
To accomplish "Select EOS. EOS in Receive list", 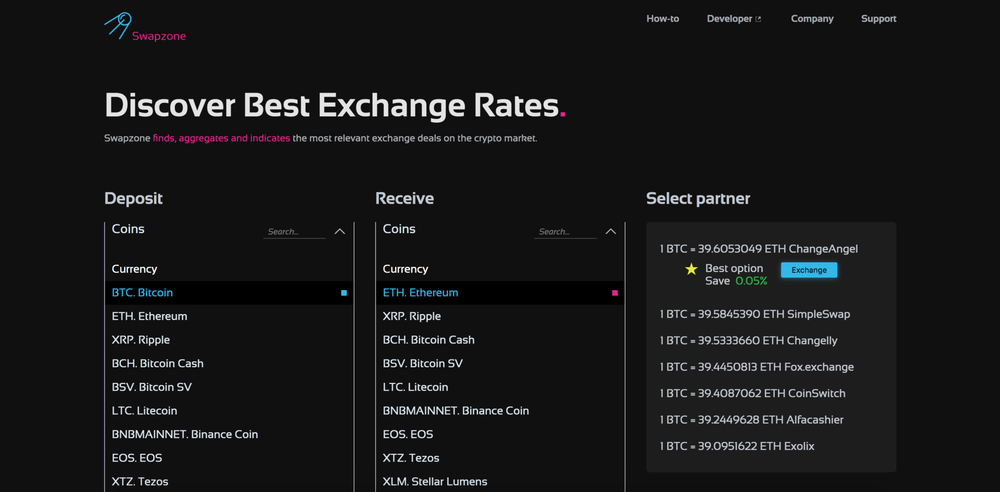I will click(x=500, y=435).
